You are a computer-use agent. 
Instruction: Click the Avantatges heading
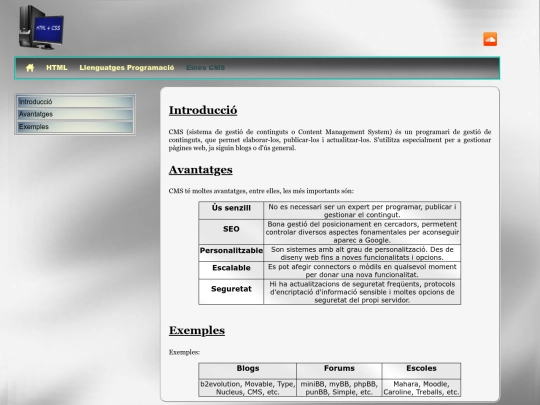coord(200,170)
